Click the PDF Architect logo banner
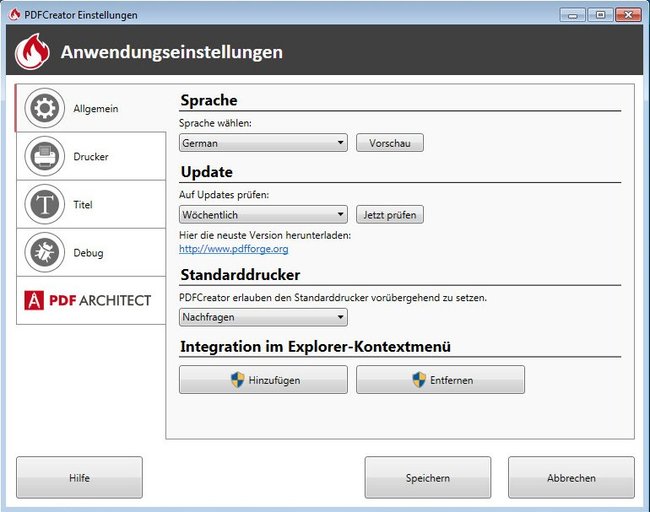650x512 pixels. pyautogui.click(x=88, y=300)
